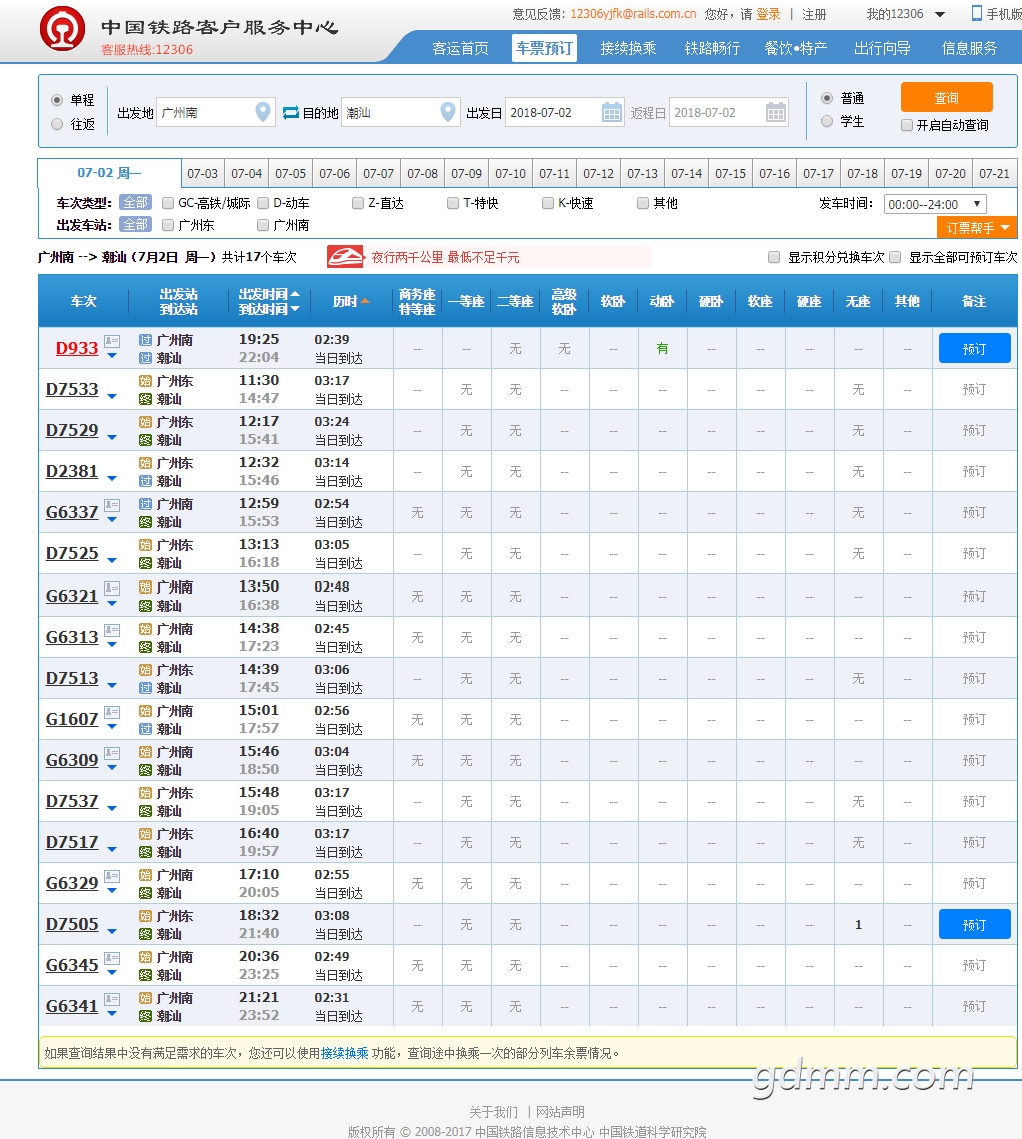Check the 其他 train type filter

[642, 203]
